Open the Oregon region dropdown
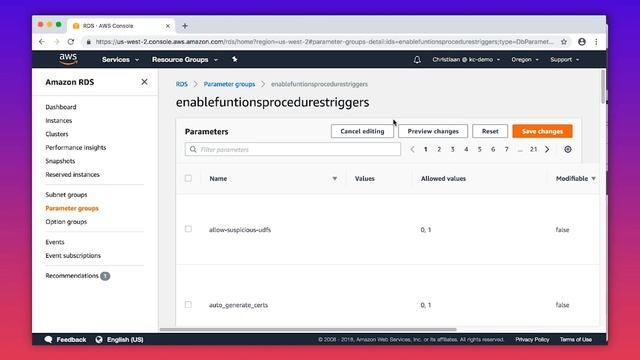 tap(525, 60)
